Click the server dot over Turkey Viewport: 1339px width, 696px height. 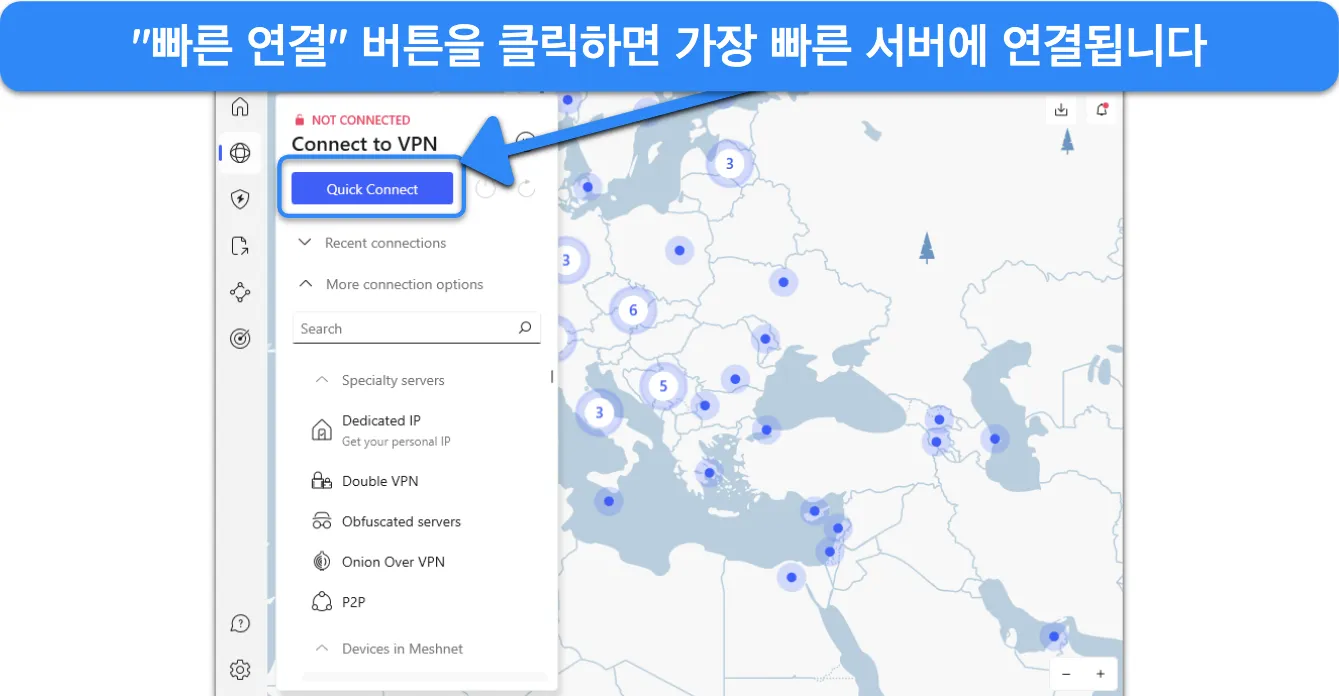767,430
